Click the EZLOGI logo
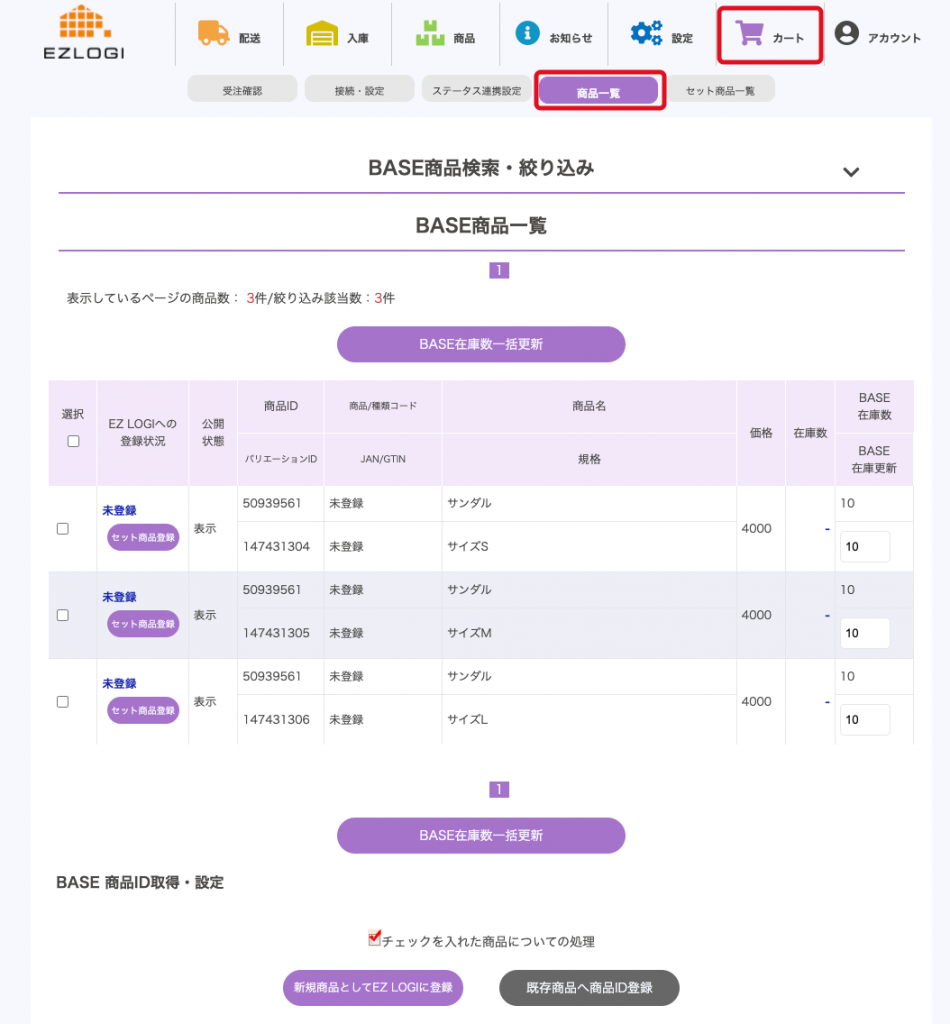The image size is (950, 1024). (x=84, y=33)
